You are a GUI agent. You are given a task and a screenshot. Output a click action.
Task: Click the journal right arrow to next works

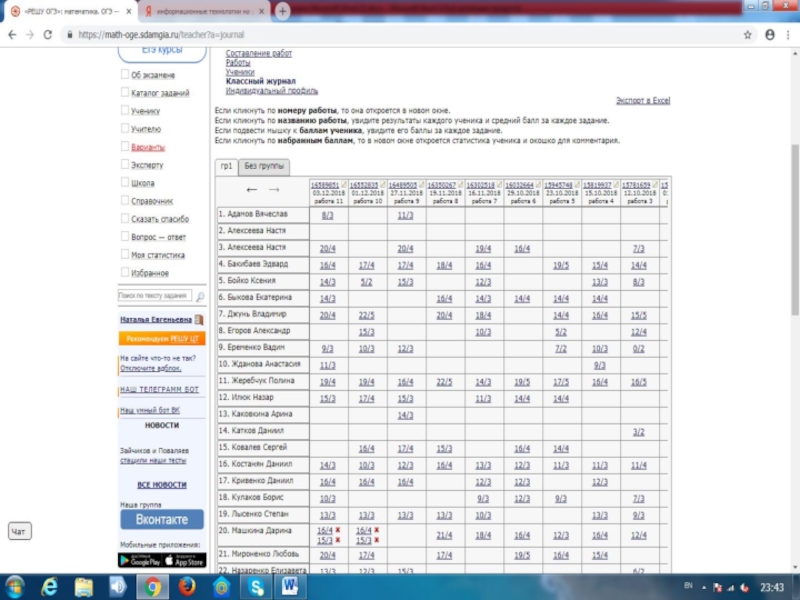274,190
